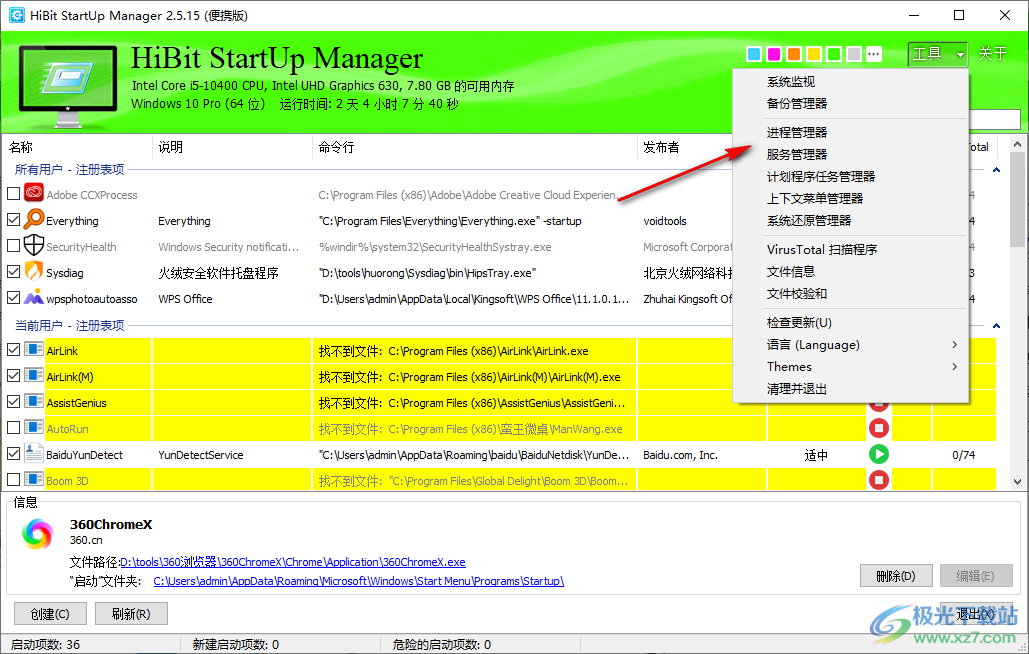Open more theme colors via the dots button
Viewport: 1029px width, 654px height.
tap(873, 54)
